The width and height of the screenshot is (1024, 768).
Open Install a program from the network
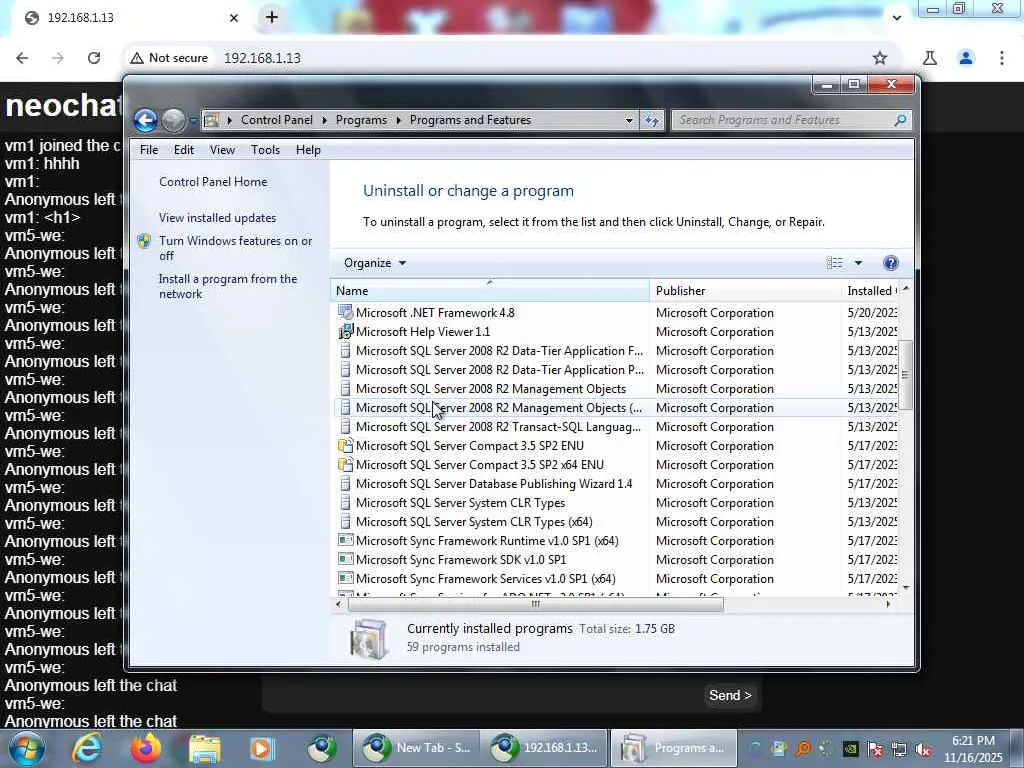[228, 286]
